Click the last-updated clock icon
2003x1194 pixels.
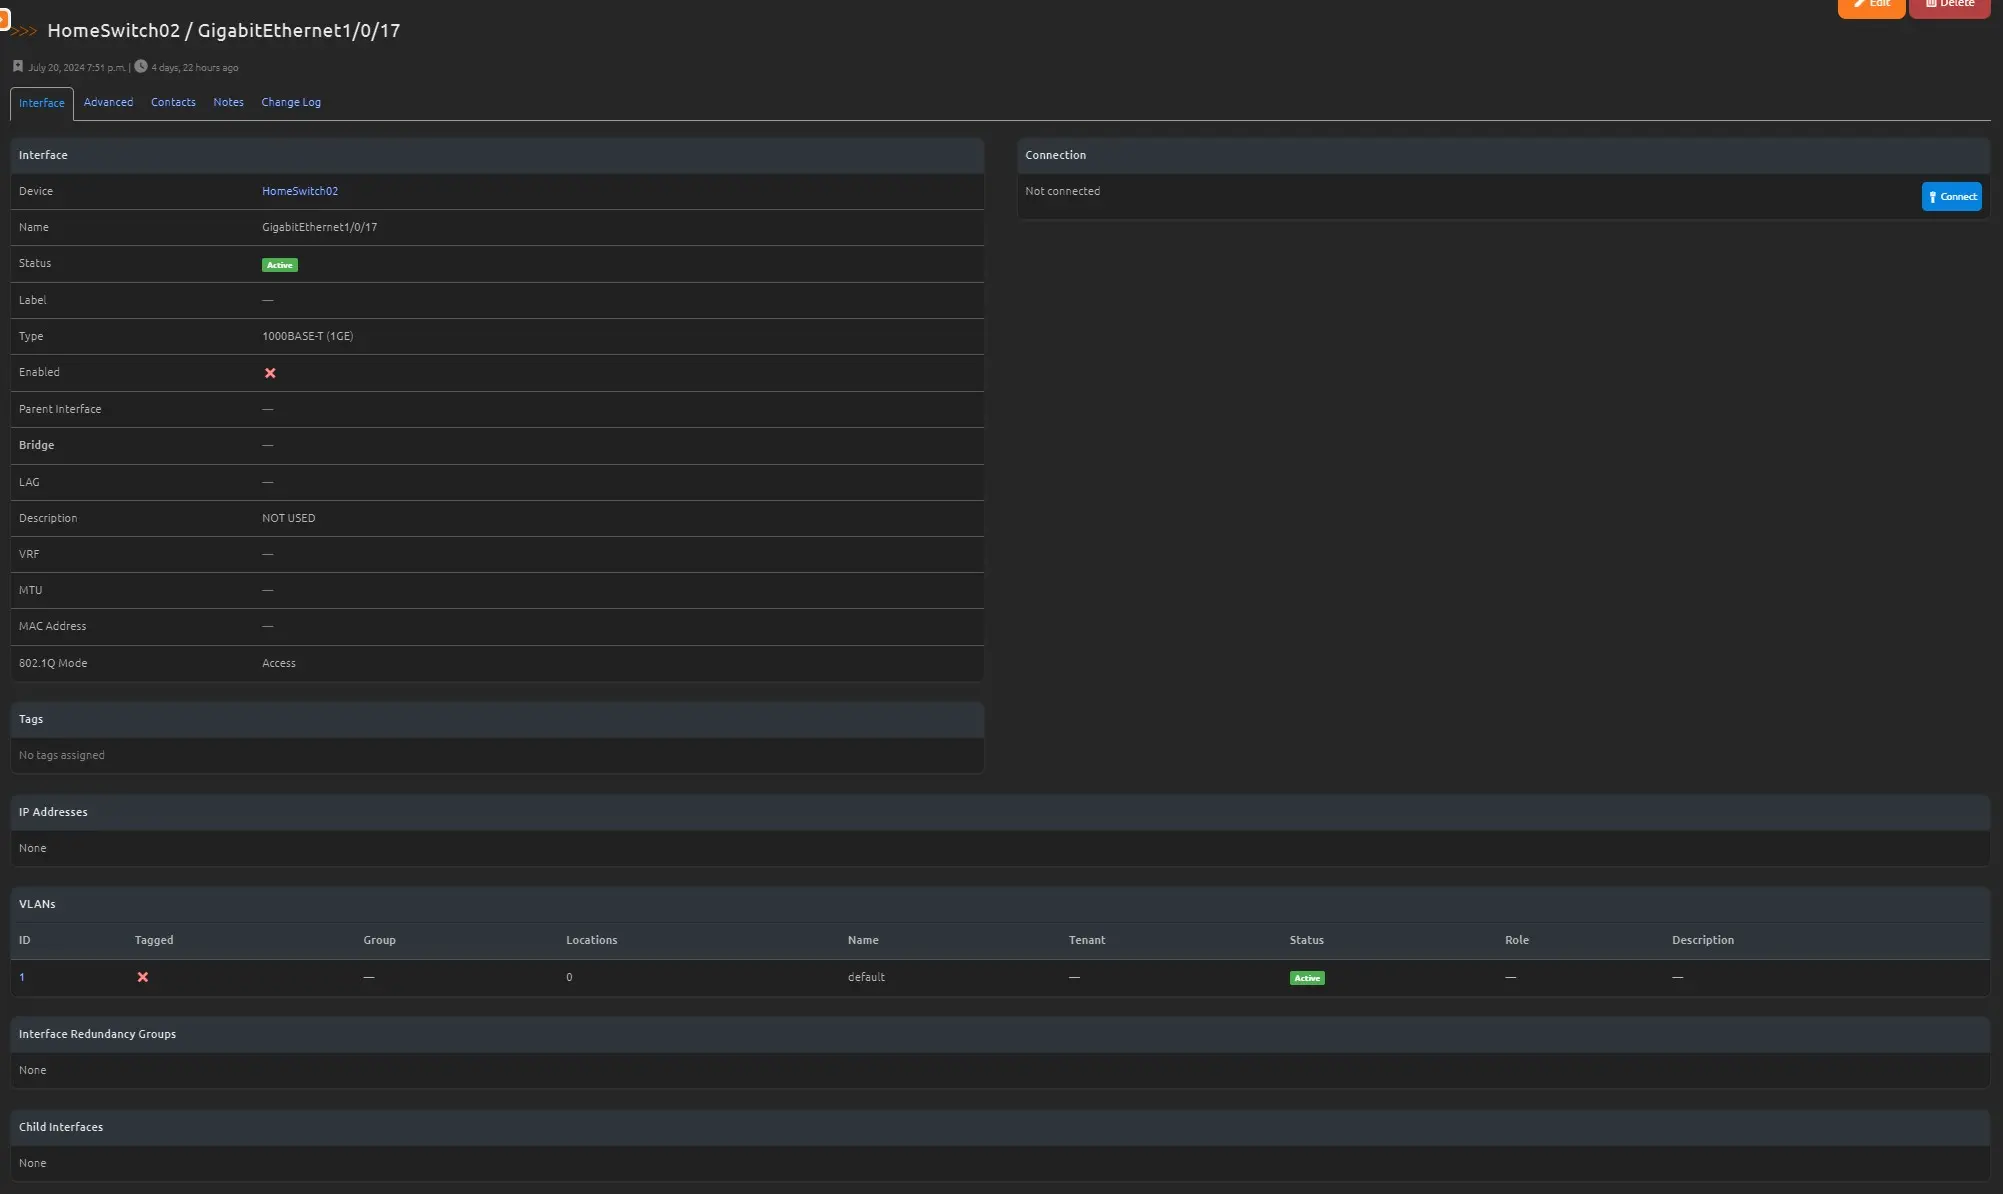[141, 67]
